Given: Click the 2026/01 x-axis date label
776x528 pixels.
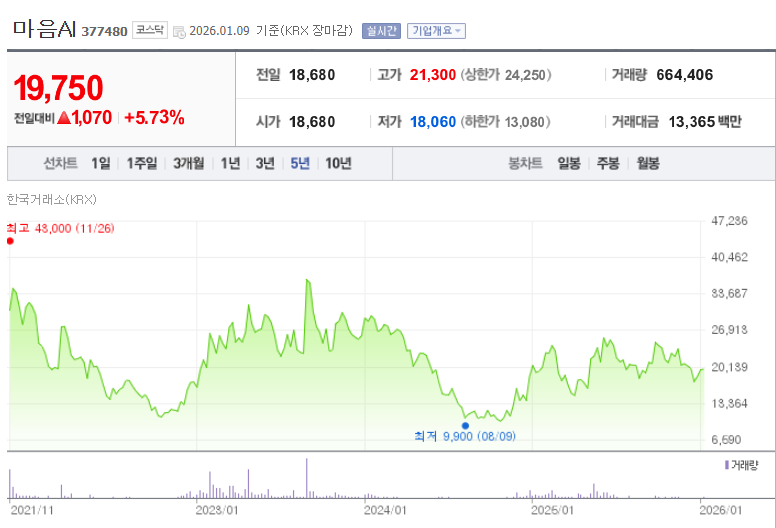Looking at the screenshot, I should click(721, 510).
